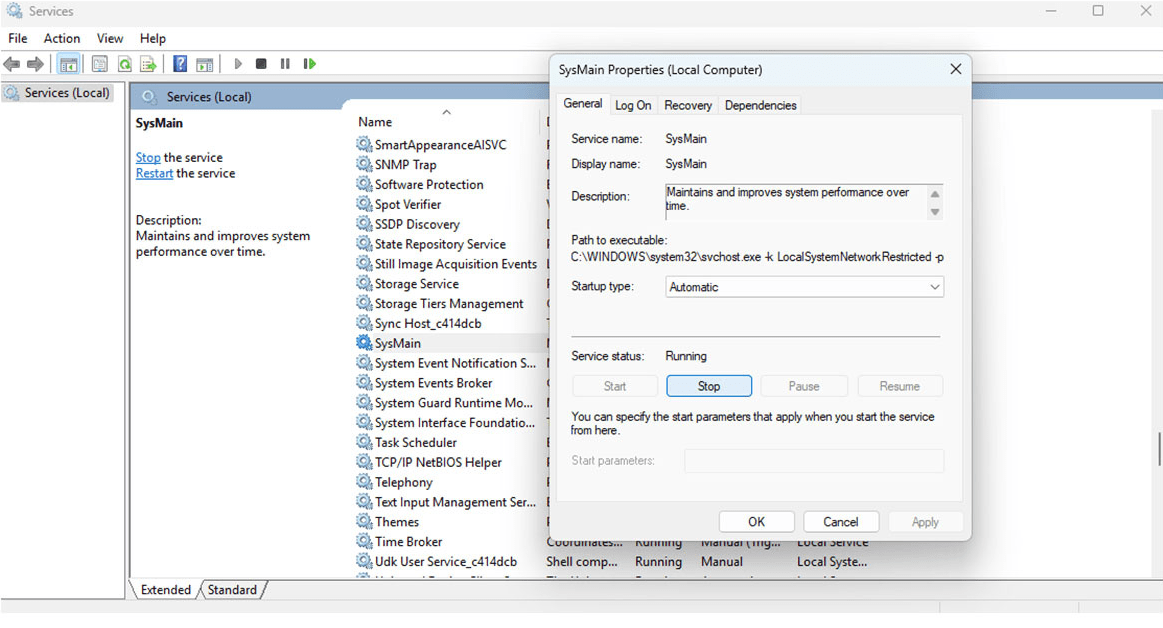Image resolution: width=1163 pixels, height=628 pixels.
Task: Select the General tab in SysMain Properties
Action: (x=582, y=104)
